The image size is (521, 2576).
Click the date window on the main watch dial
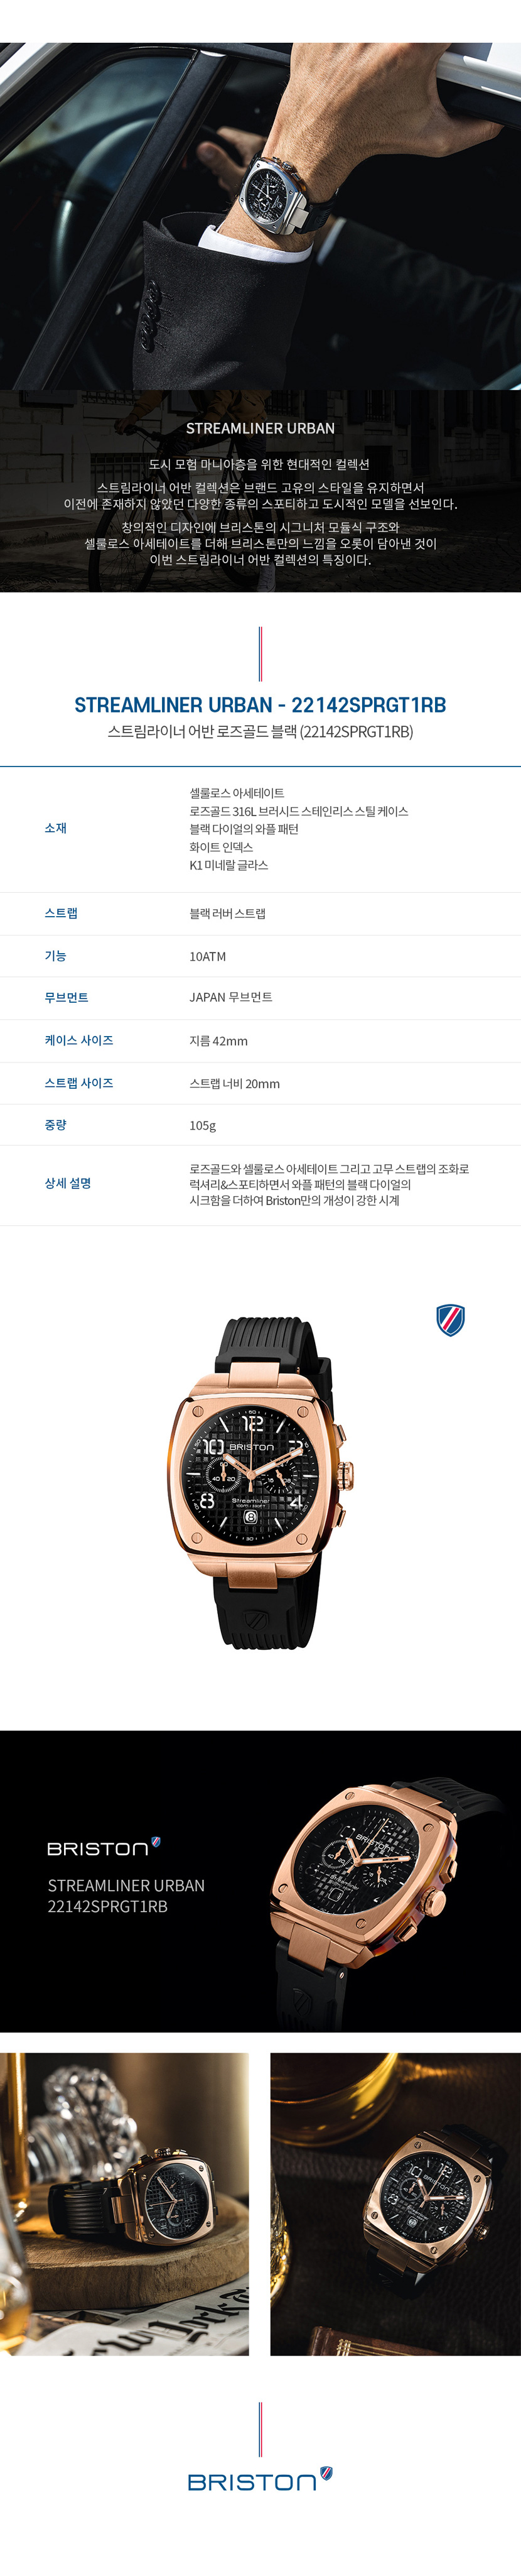[251, 1517]
